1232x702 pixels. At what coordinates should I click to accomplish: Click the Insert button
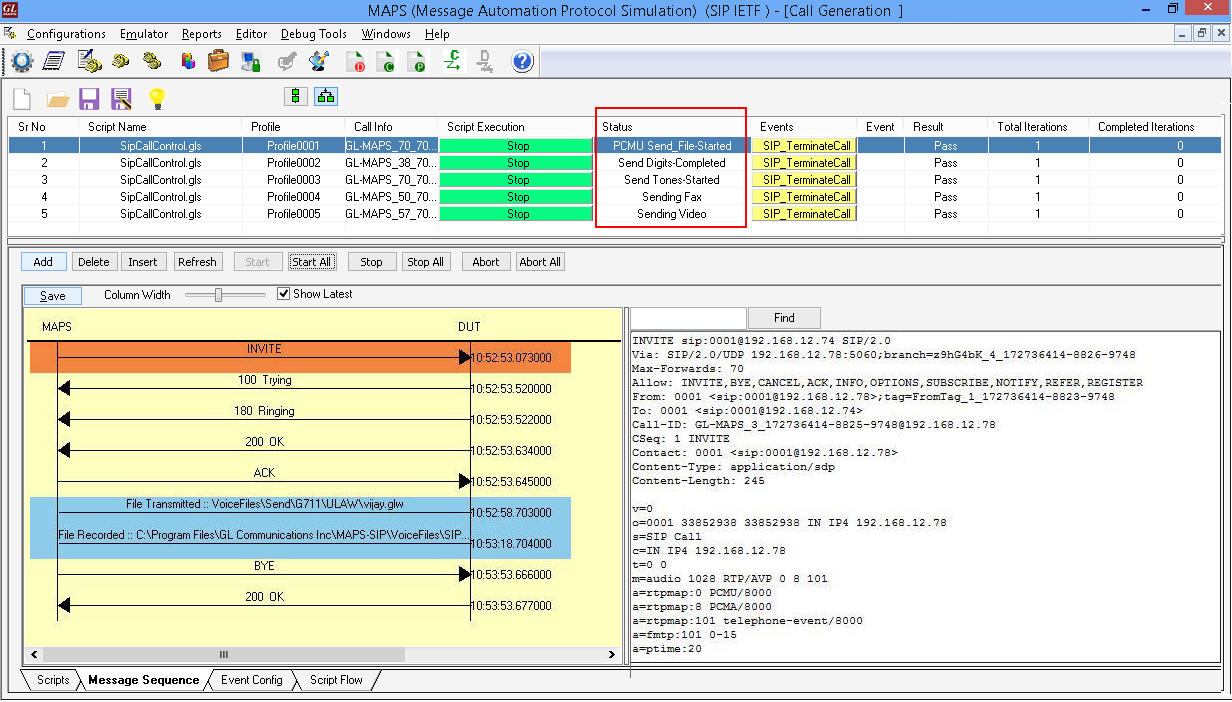click(x=143, y=262)
